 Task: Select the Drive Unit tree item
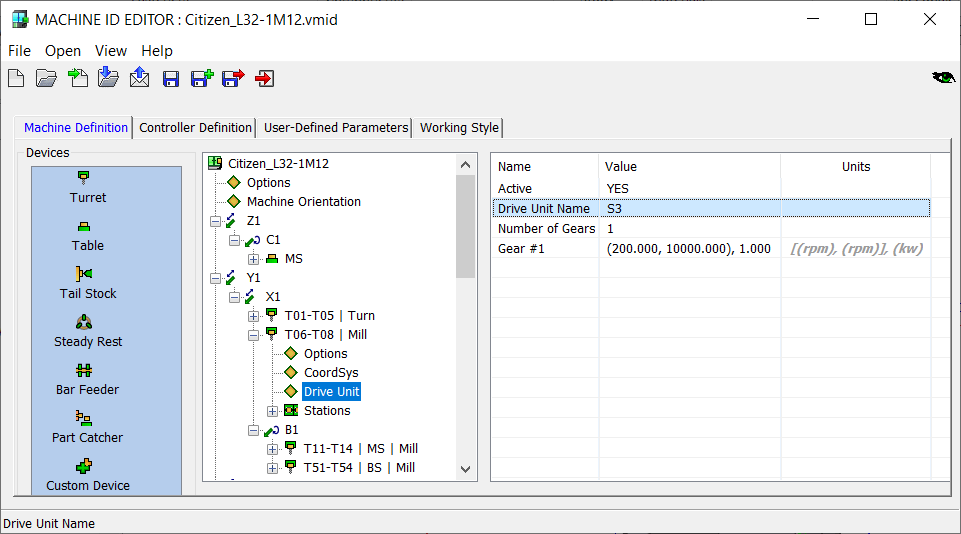pyautogui.click(x=332, y=392)
